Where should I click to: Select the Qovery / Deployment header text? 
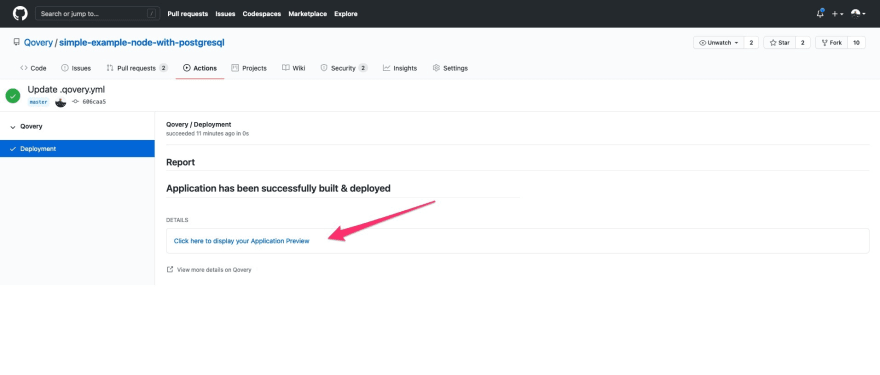[199, 125]
